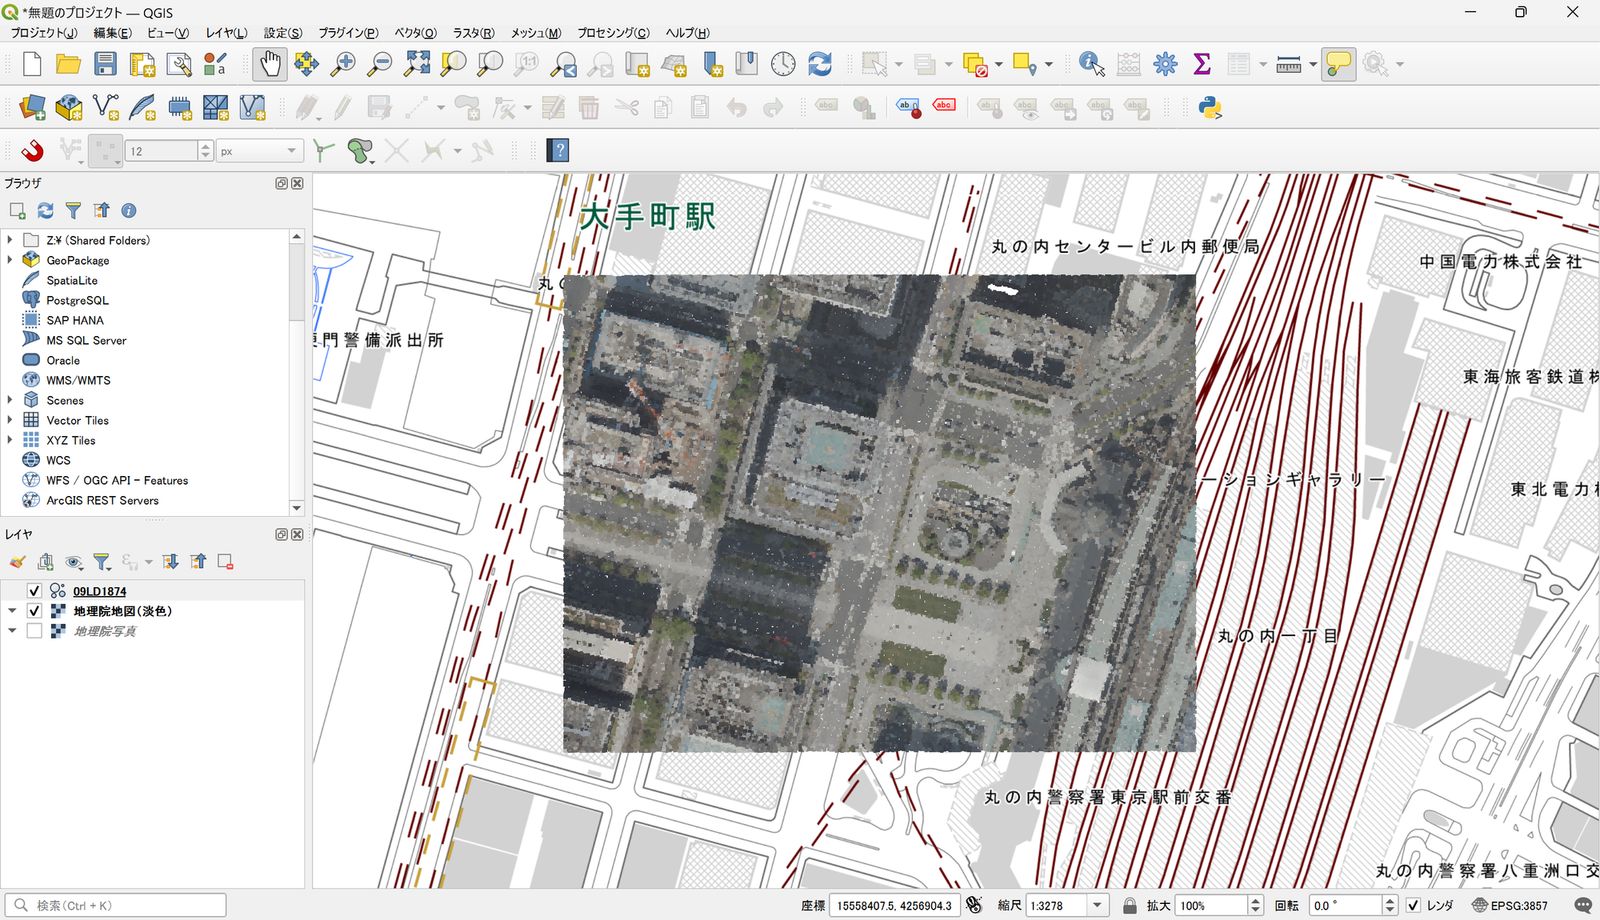Open the Temporal Controller clock icon
Viewport: 1600px width, 920px height.
(783, 64)
